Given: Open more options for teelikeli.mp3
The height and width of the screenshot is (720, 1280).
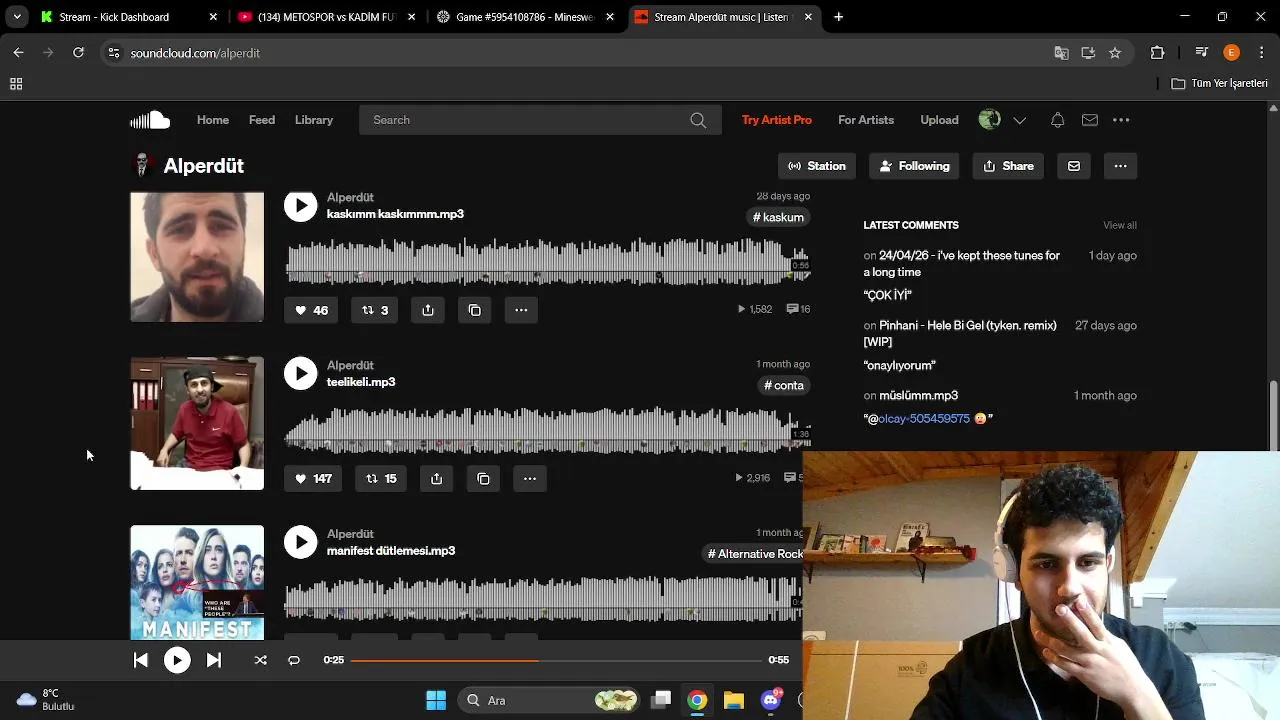Looking at the screenshot, I should (530, 478).
